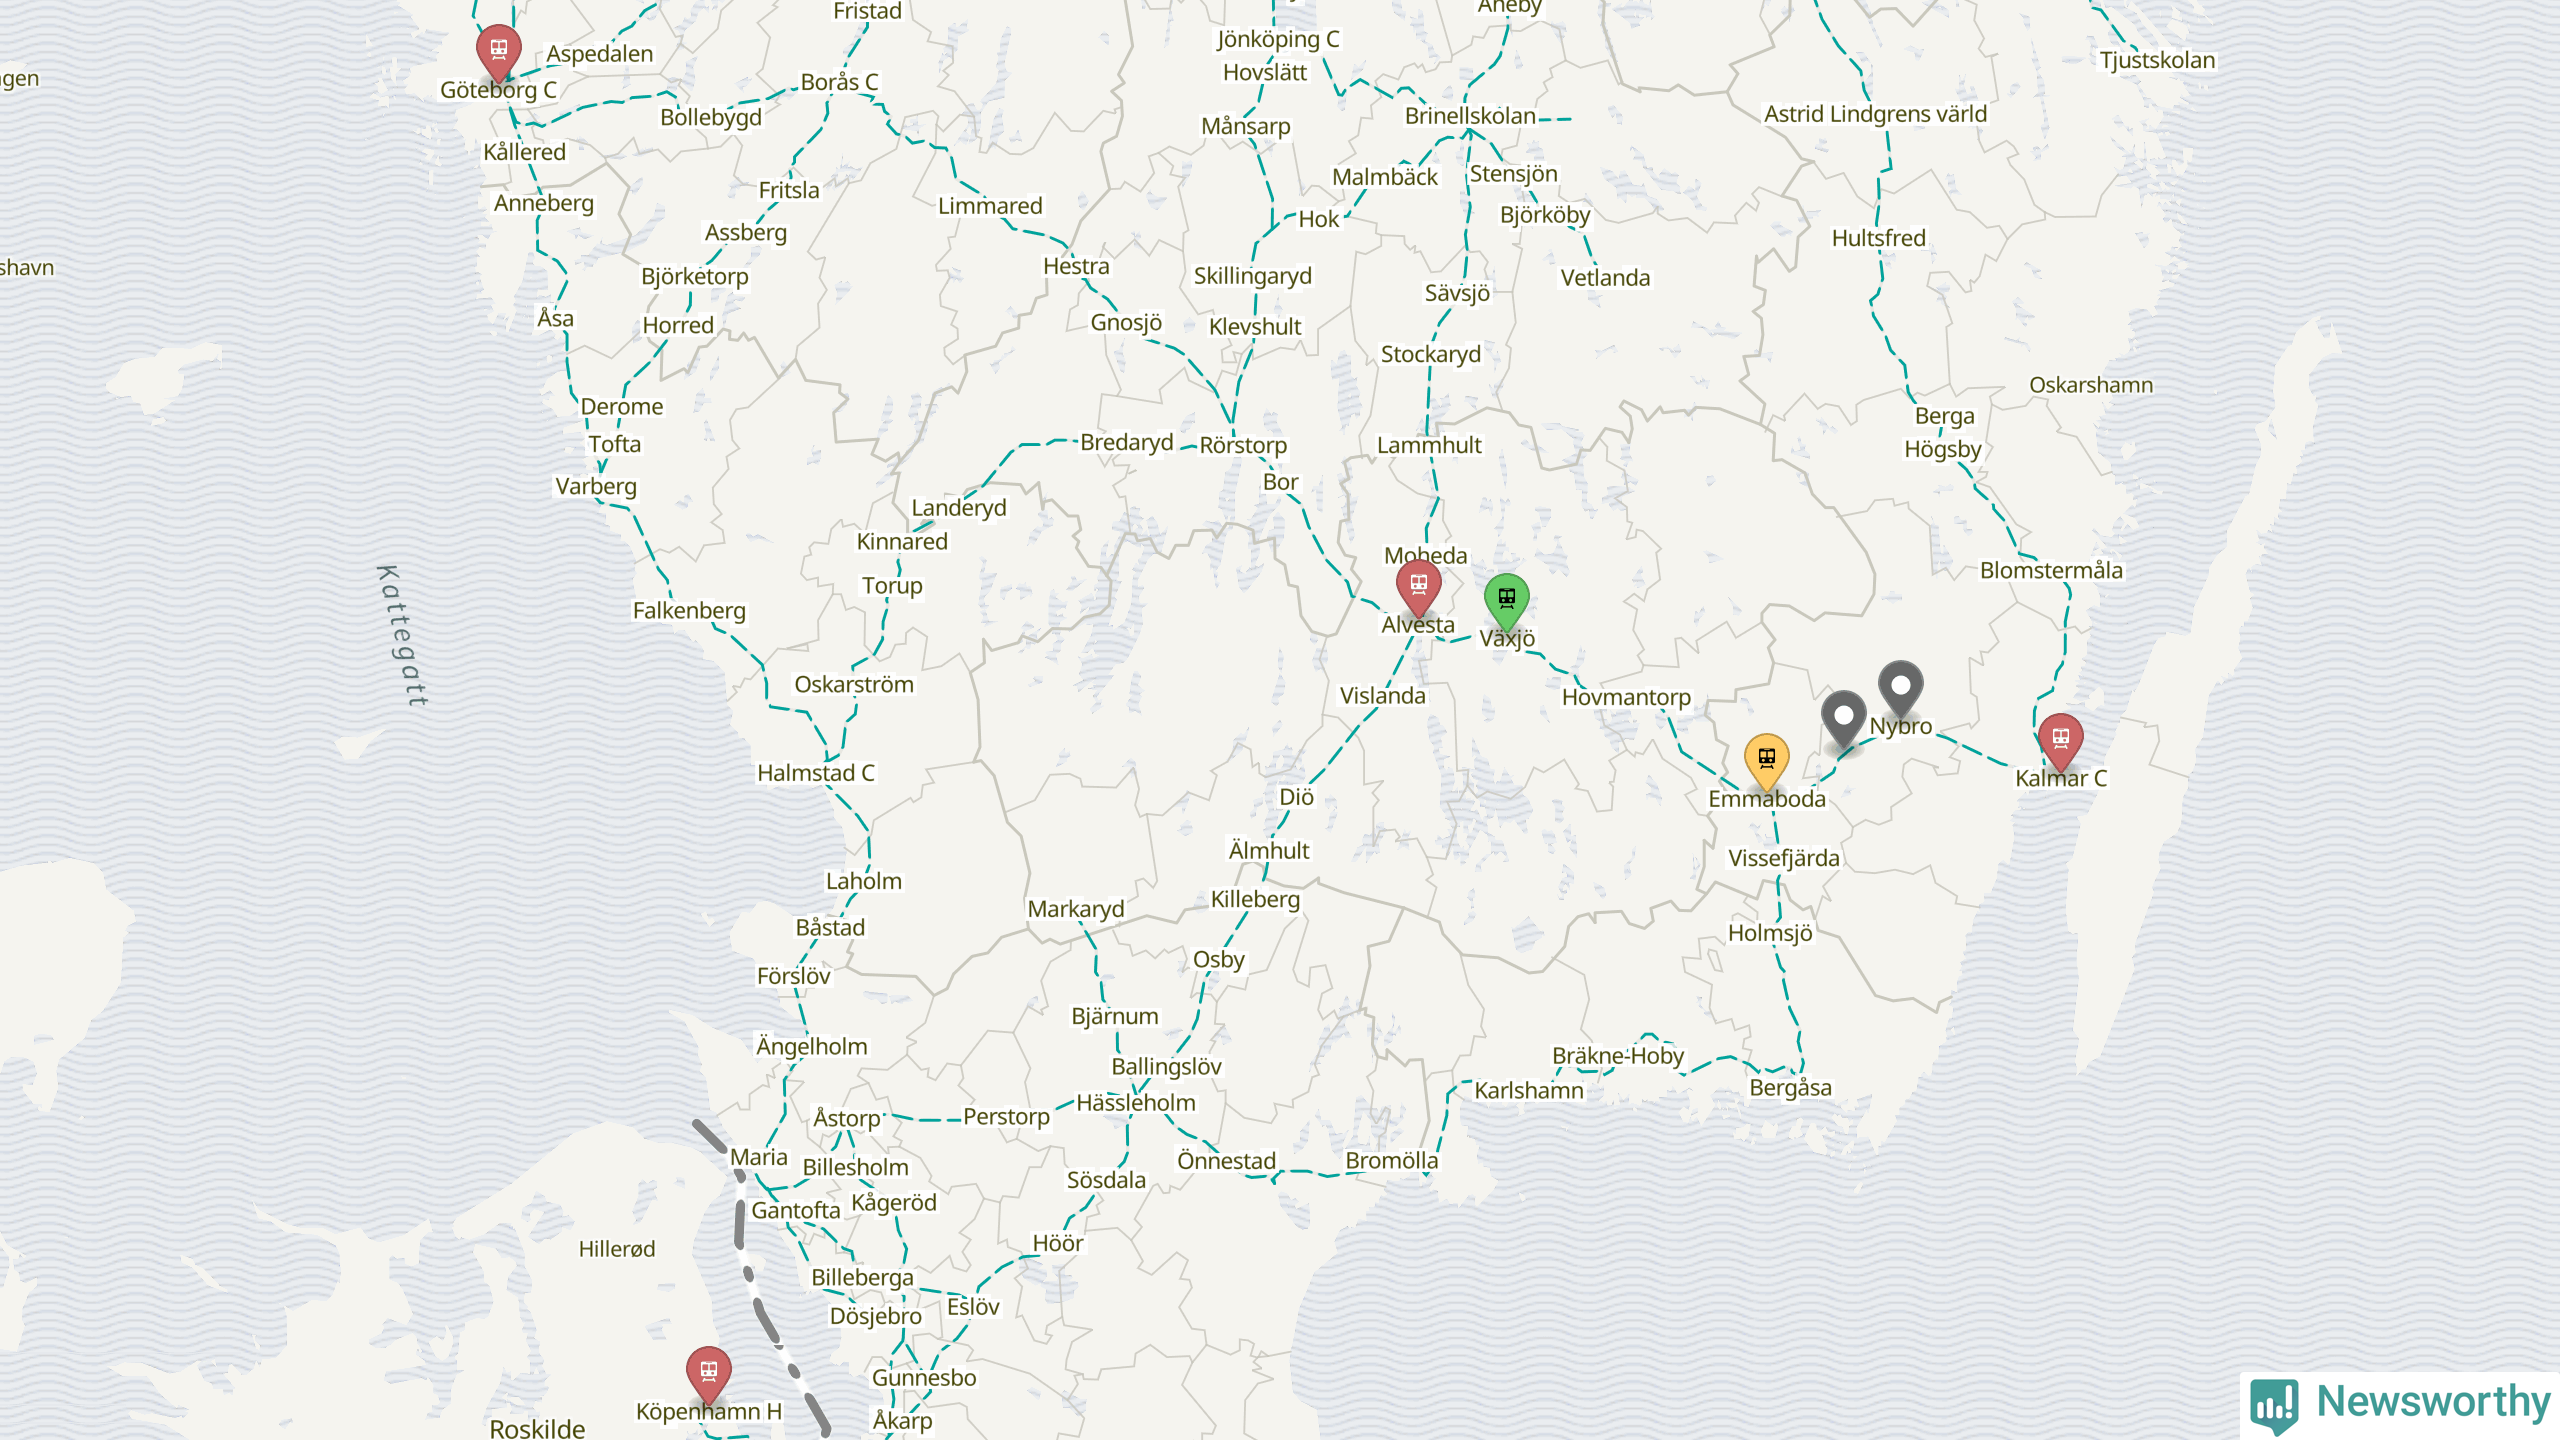2560x1440 pixels.
Task: Click the Älmhult station label
Action: coord(1269,850)
